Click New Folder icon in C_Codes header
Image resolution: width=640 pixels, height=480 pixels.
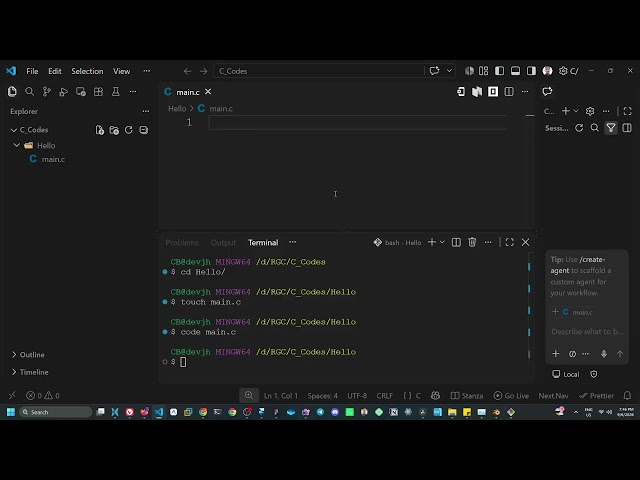tap(114, 130)
